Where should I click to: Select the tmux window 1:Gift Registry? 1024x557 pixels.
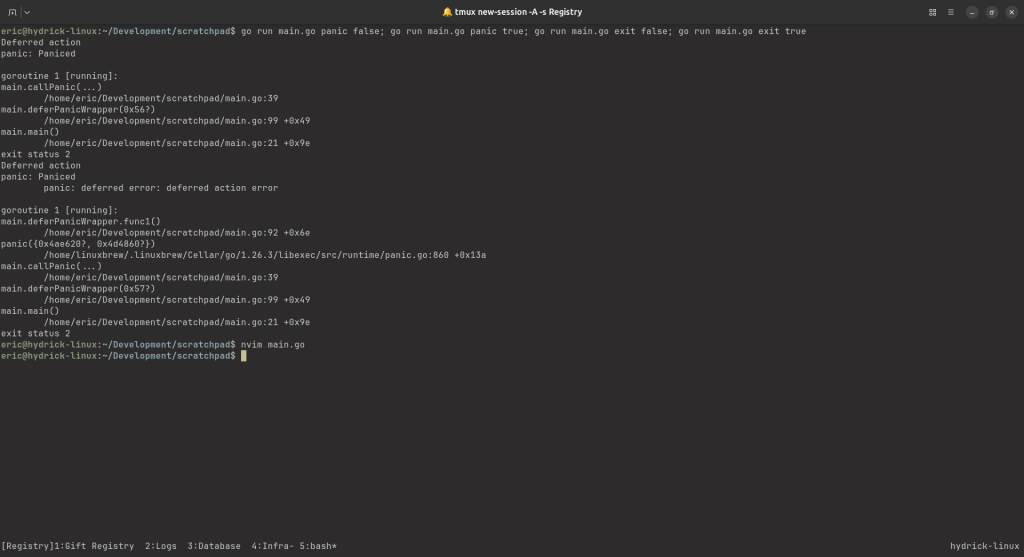(94, 546)
